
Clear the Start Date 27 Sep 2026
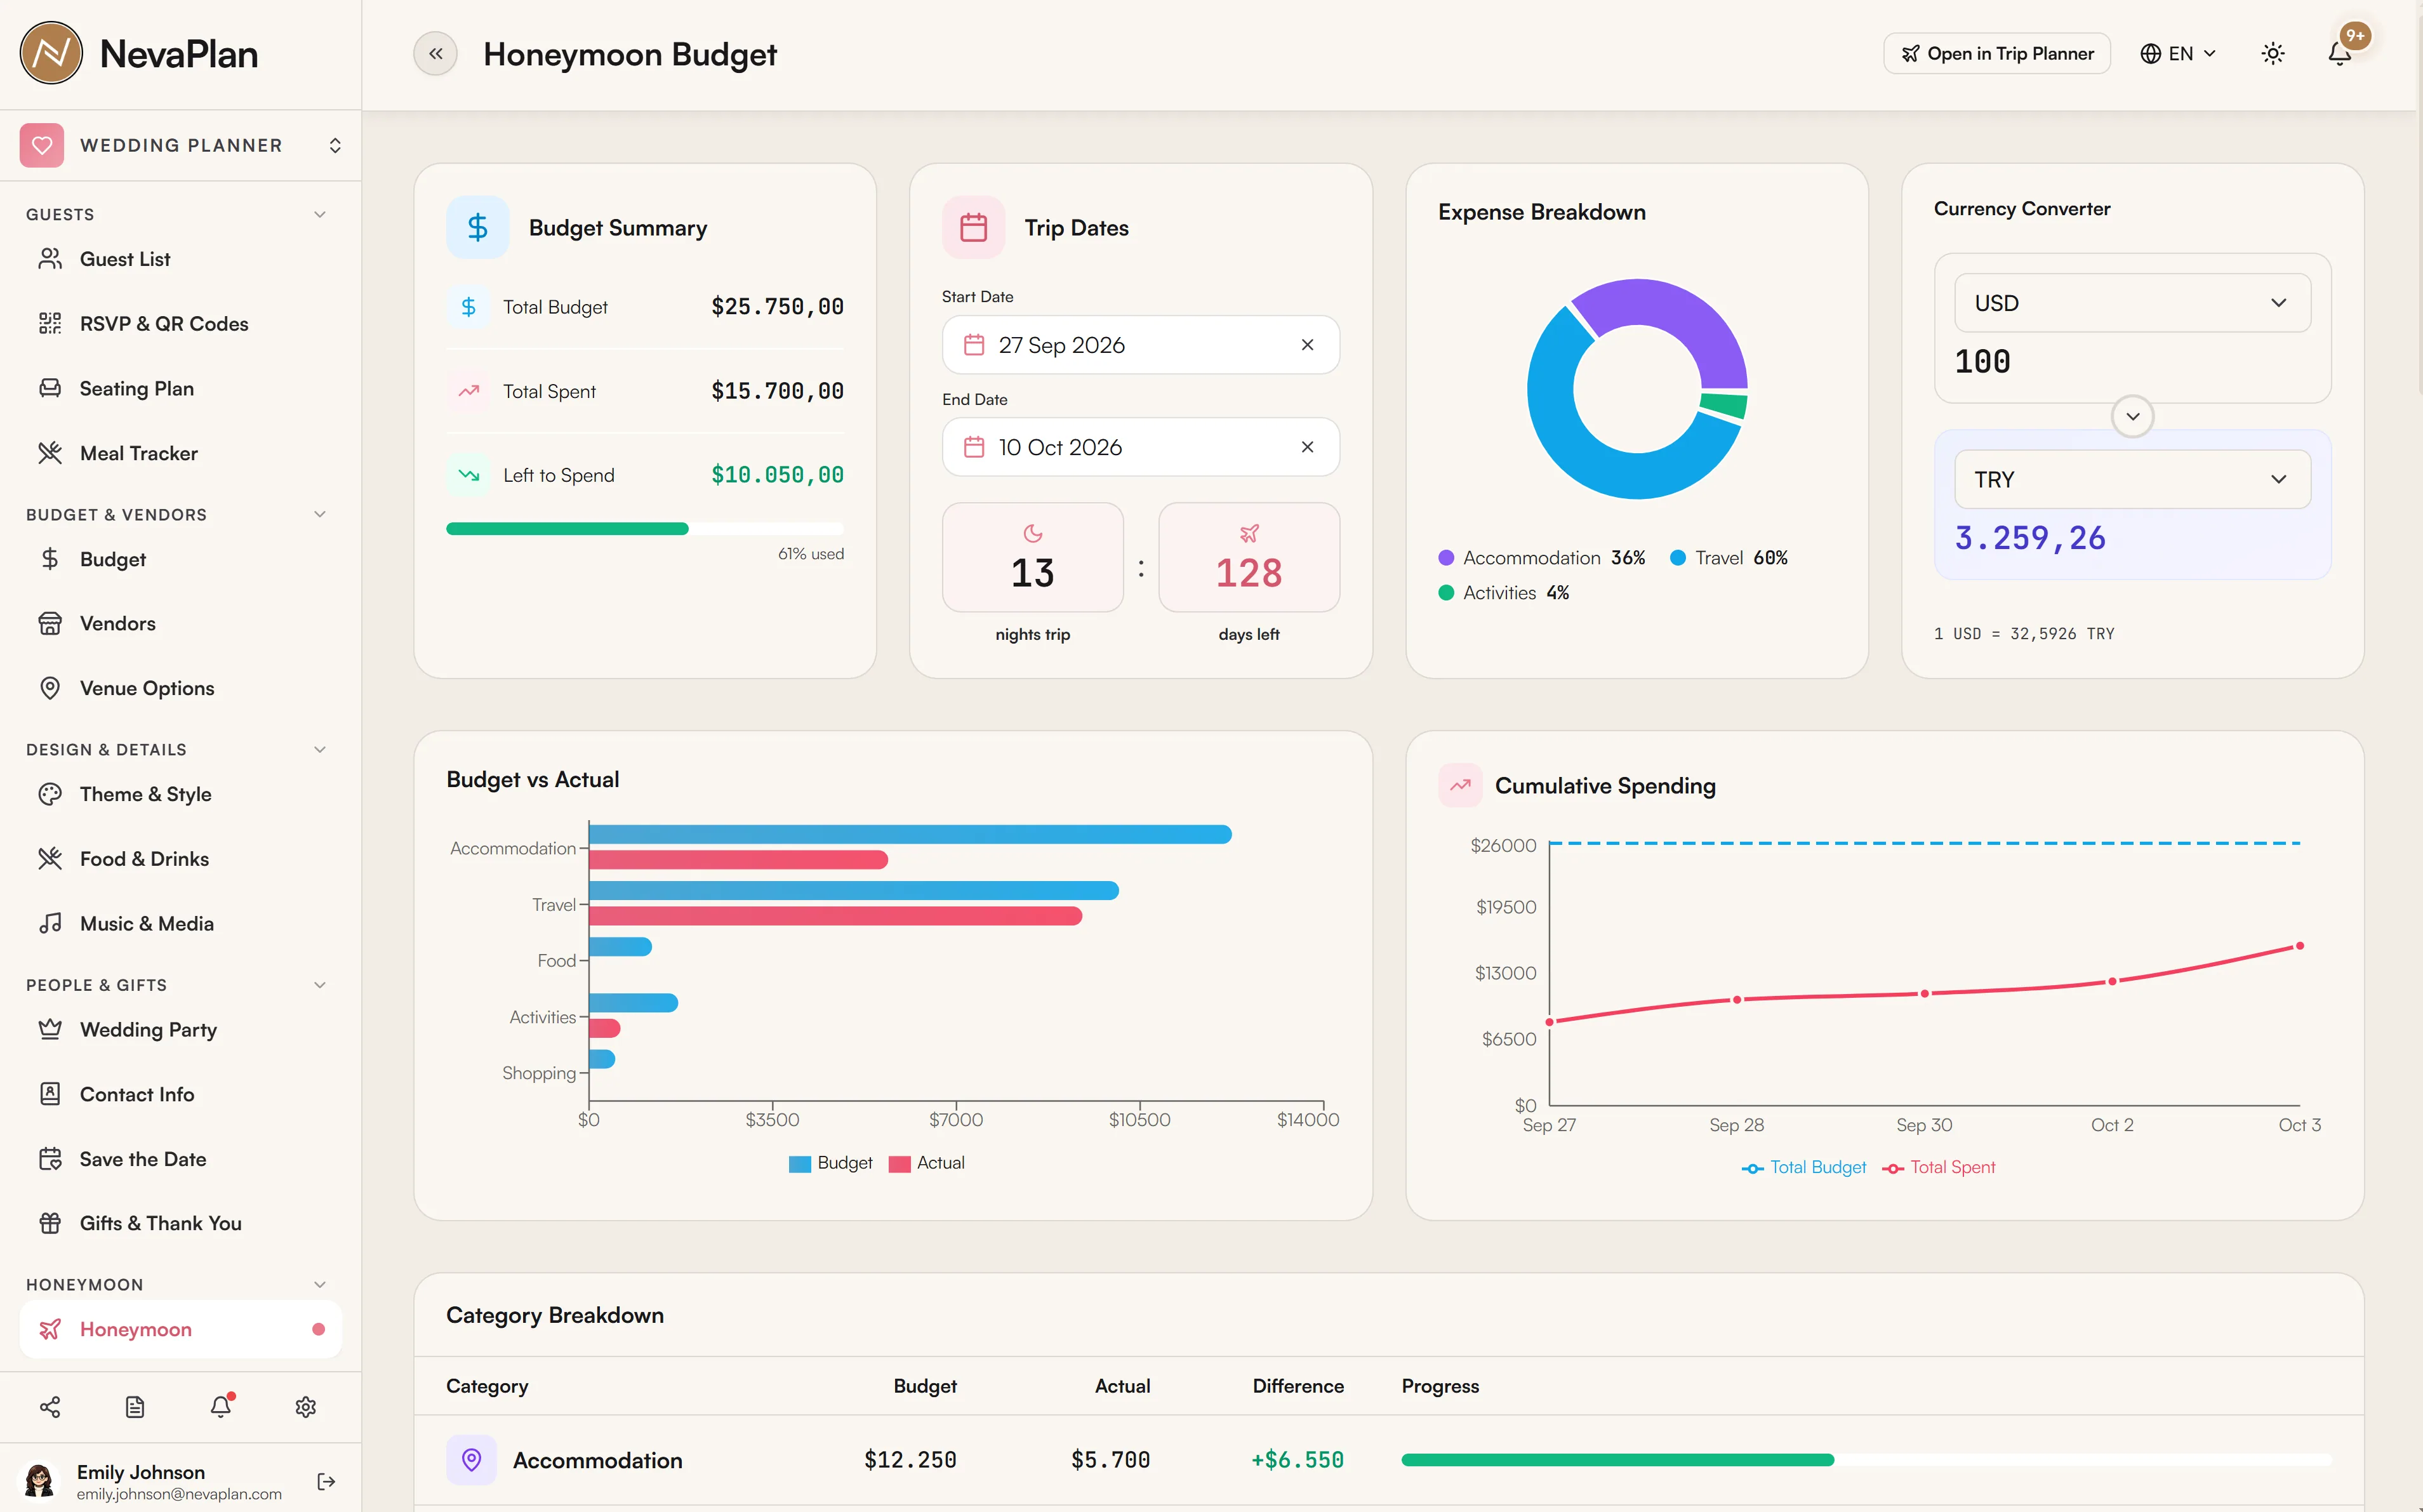point(1307,345)
